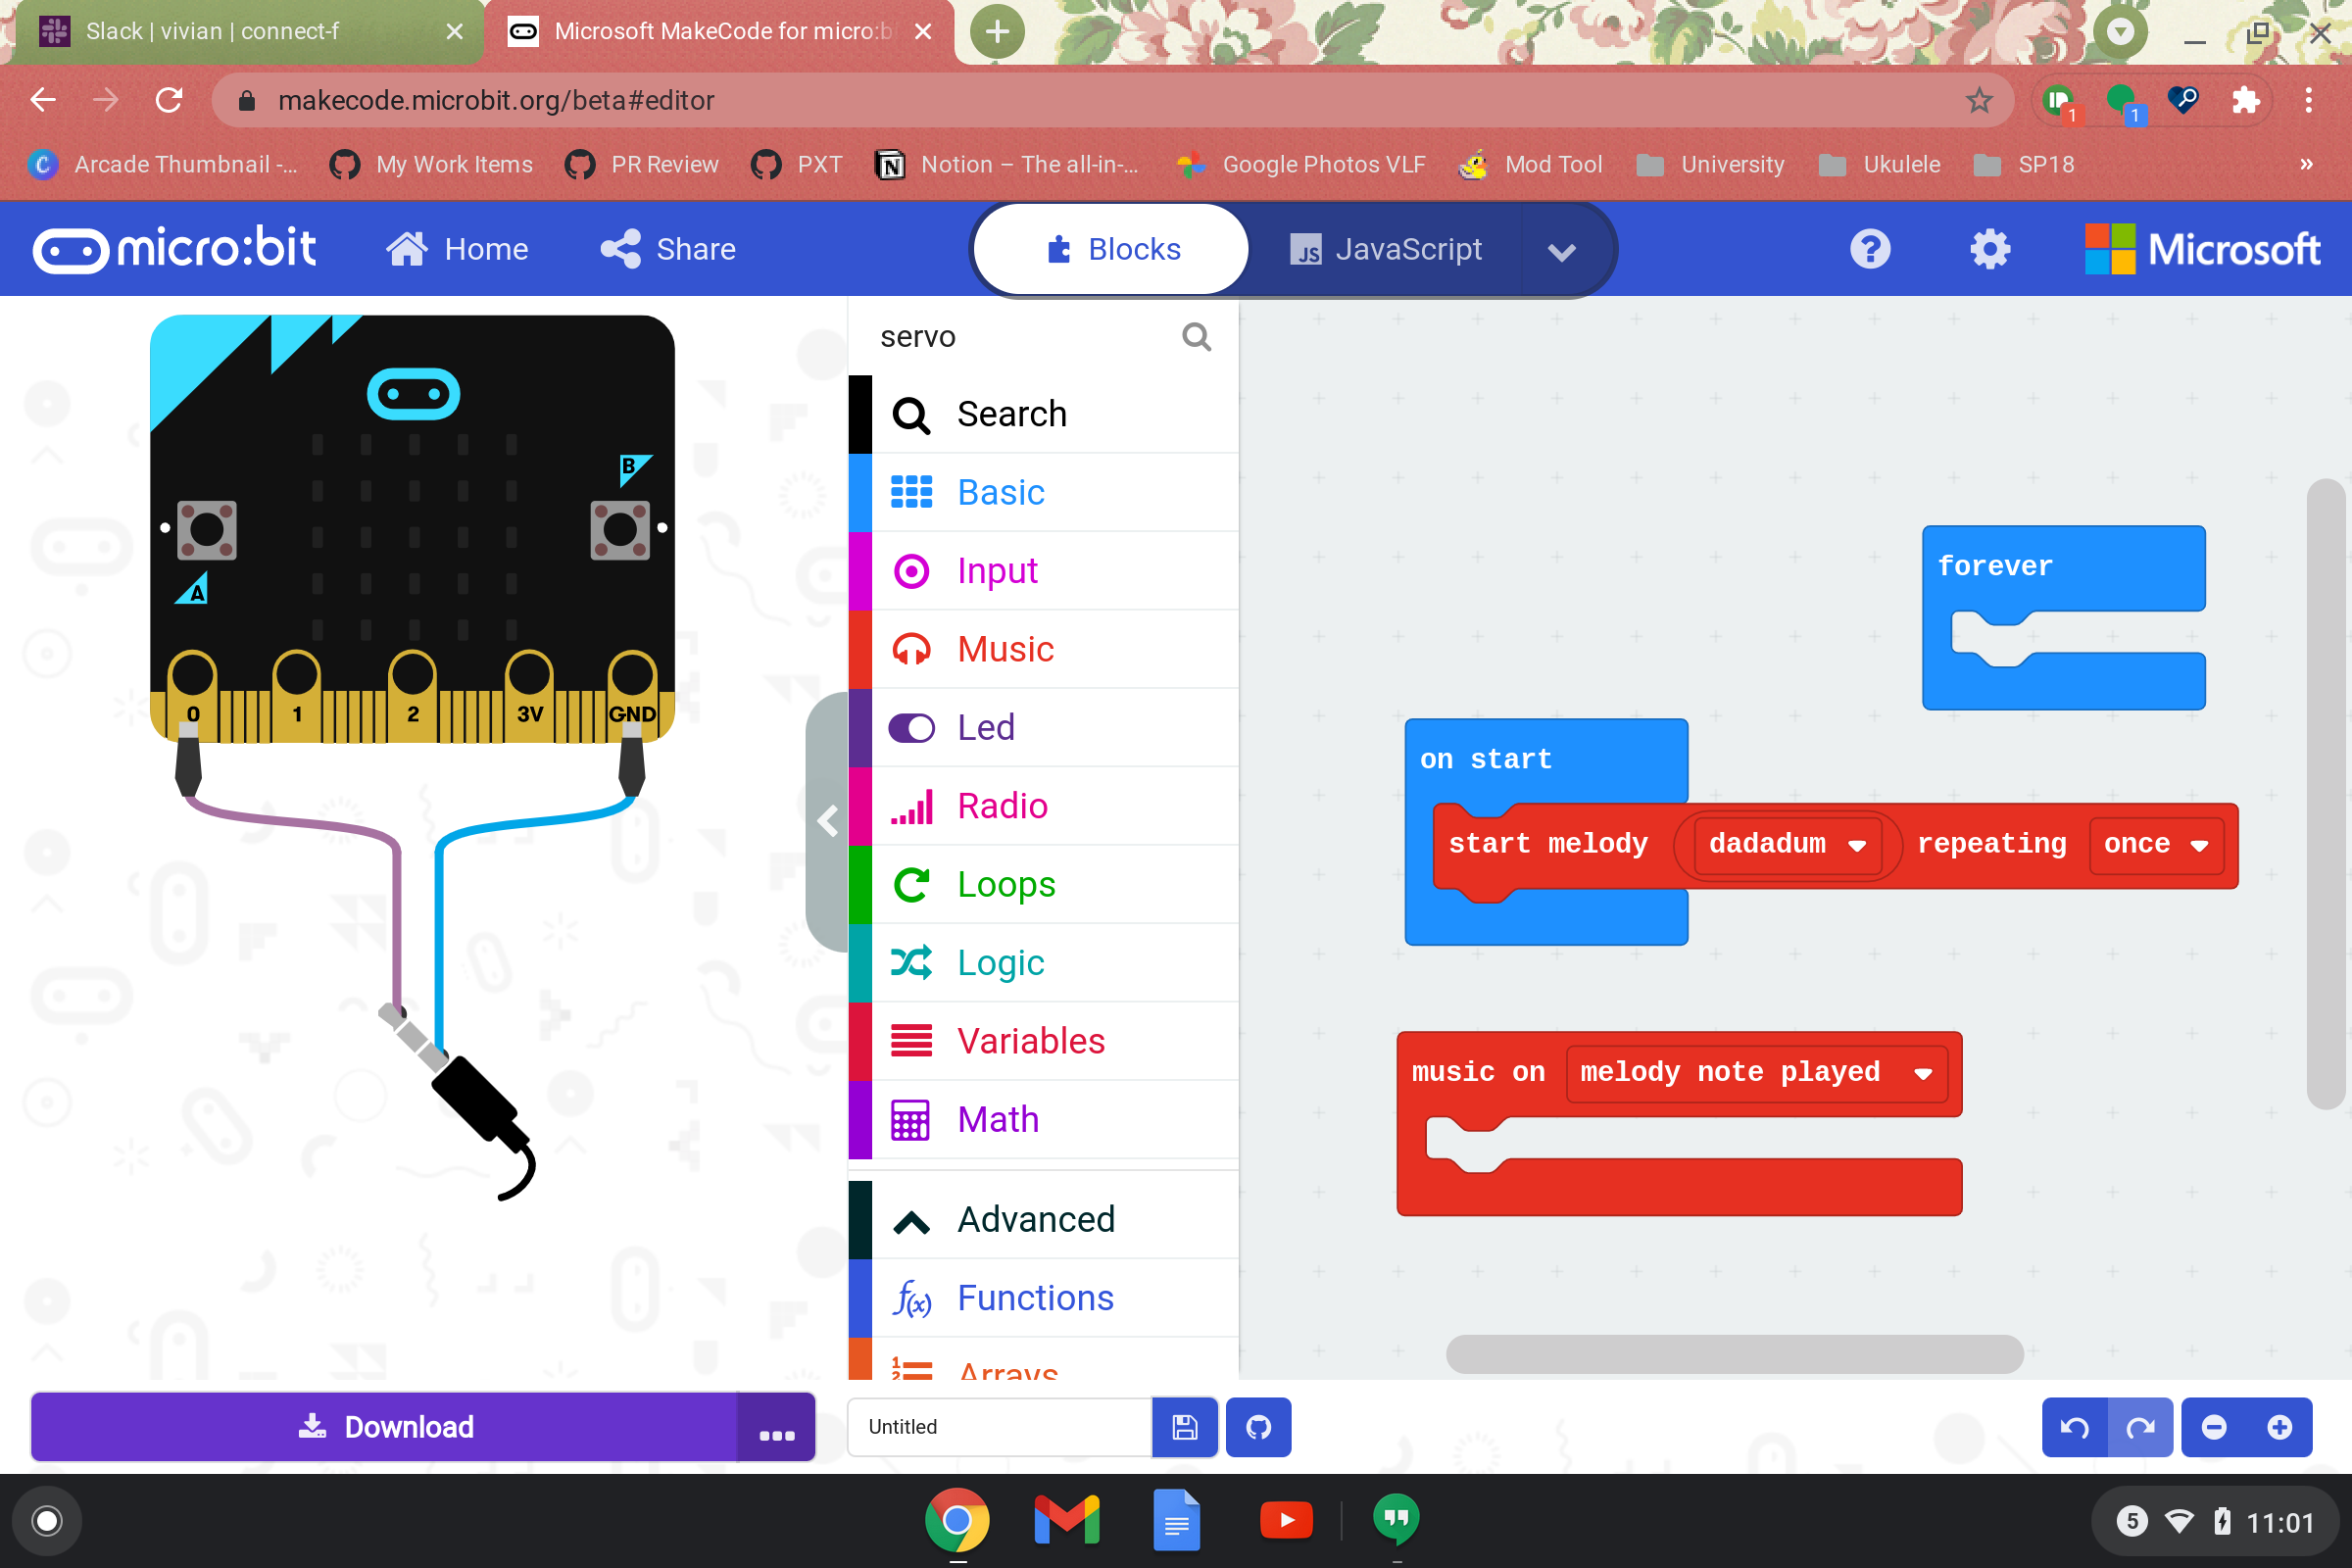
Task: Open the help question mark icon
Action: [1870, 249]
